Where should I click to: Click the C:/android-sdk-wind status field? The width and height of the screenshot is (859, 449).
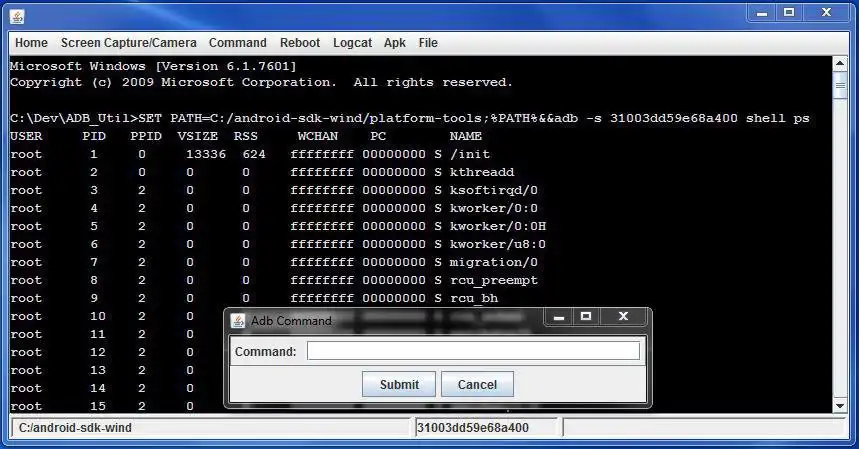pos(210,428)
